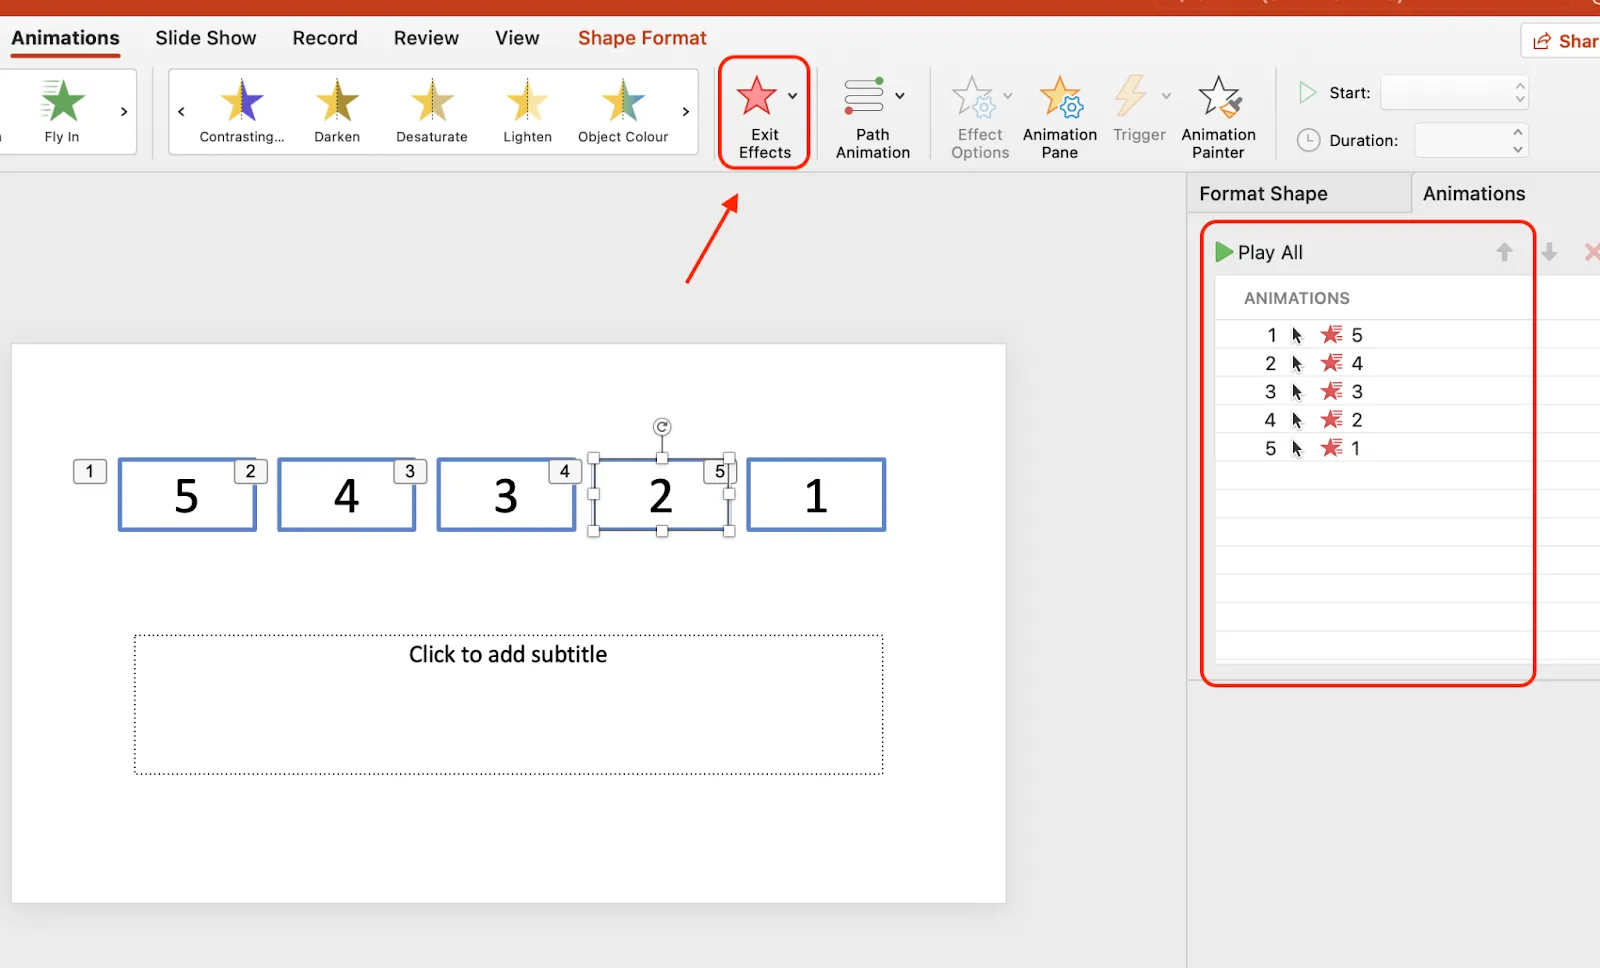Click the rotation handle above box 2
Screen dimensions: 1600x968
coord(662,427)
